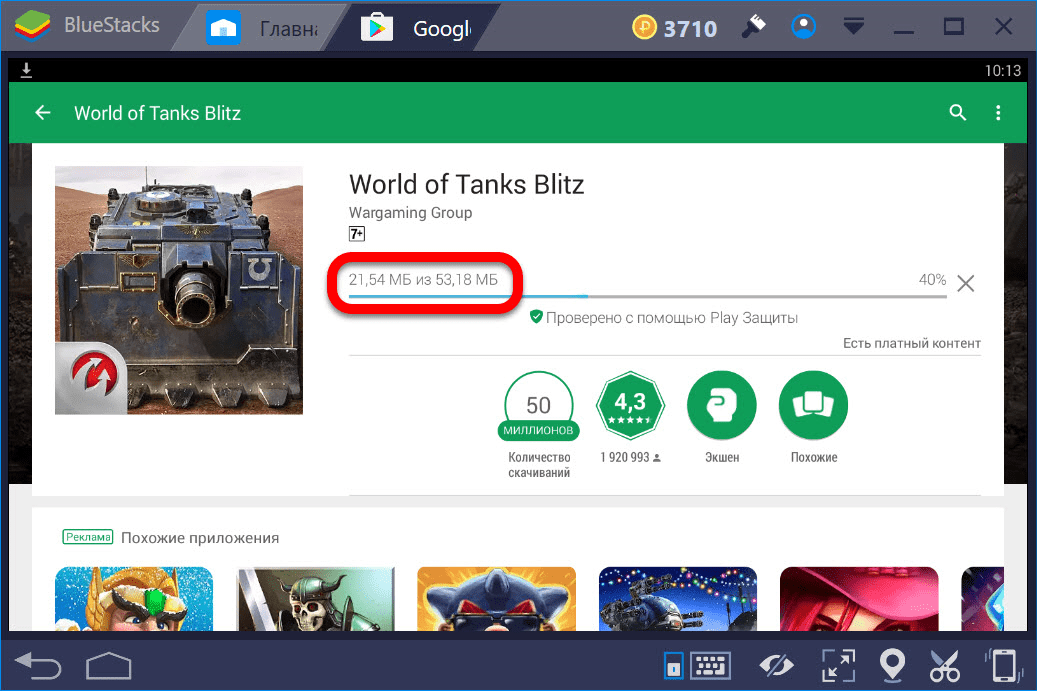Toggle the crossed-eye visibility icon
The image size is (1037, 691).
pos(775,665)
